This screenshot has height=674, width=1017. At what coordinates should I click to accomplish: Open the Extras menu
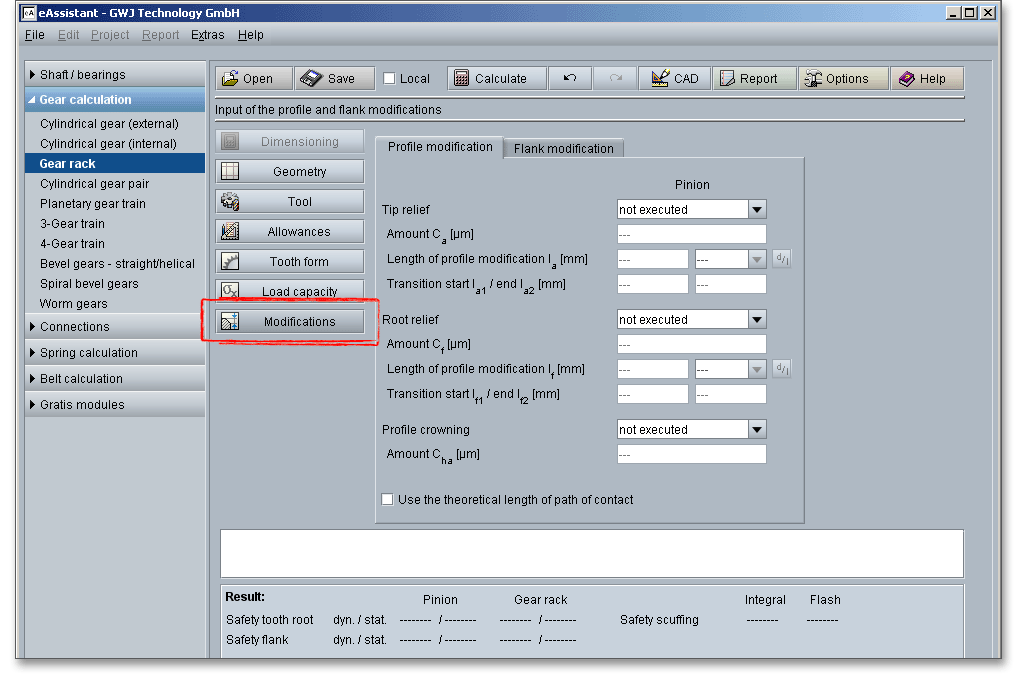click(x=207, y=35)
